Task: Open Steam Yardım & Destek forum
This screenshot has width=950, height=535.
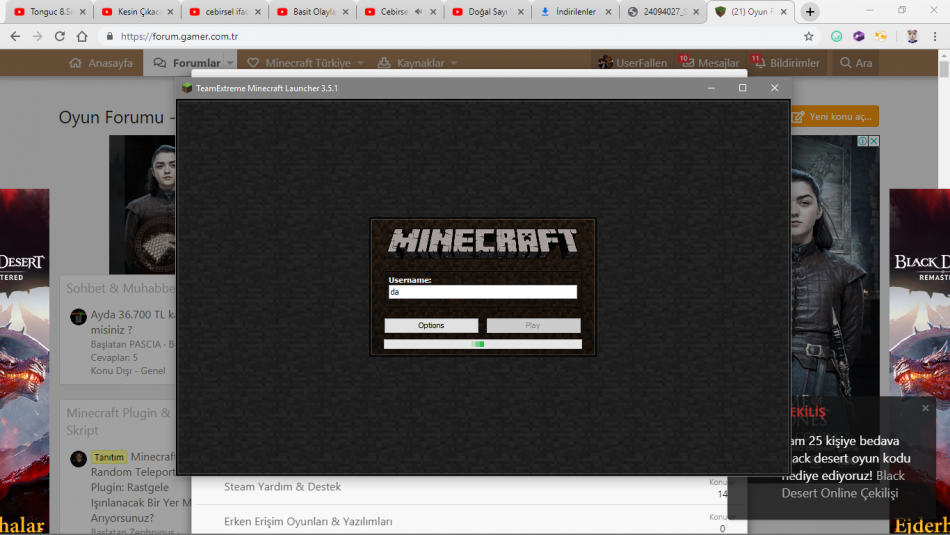Action: [x=282, y=487]
